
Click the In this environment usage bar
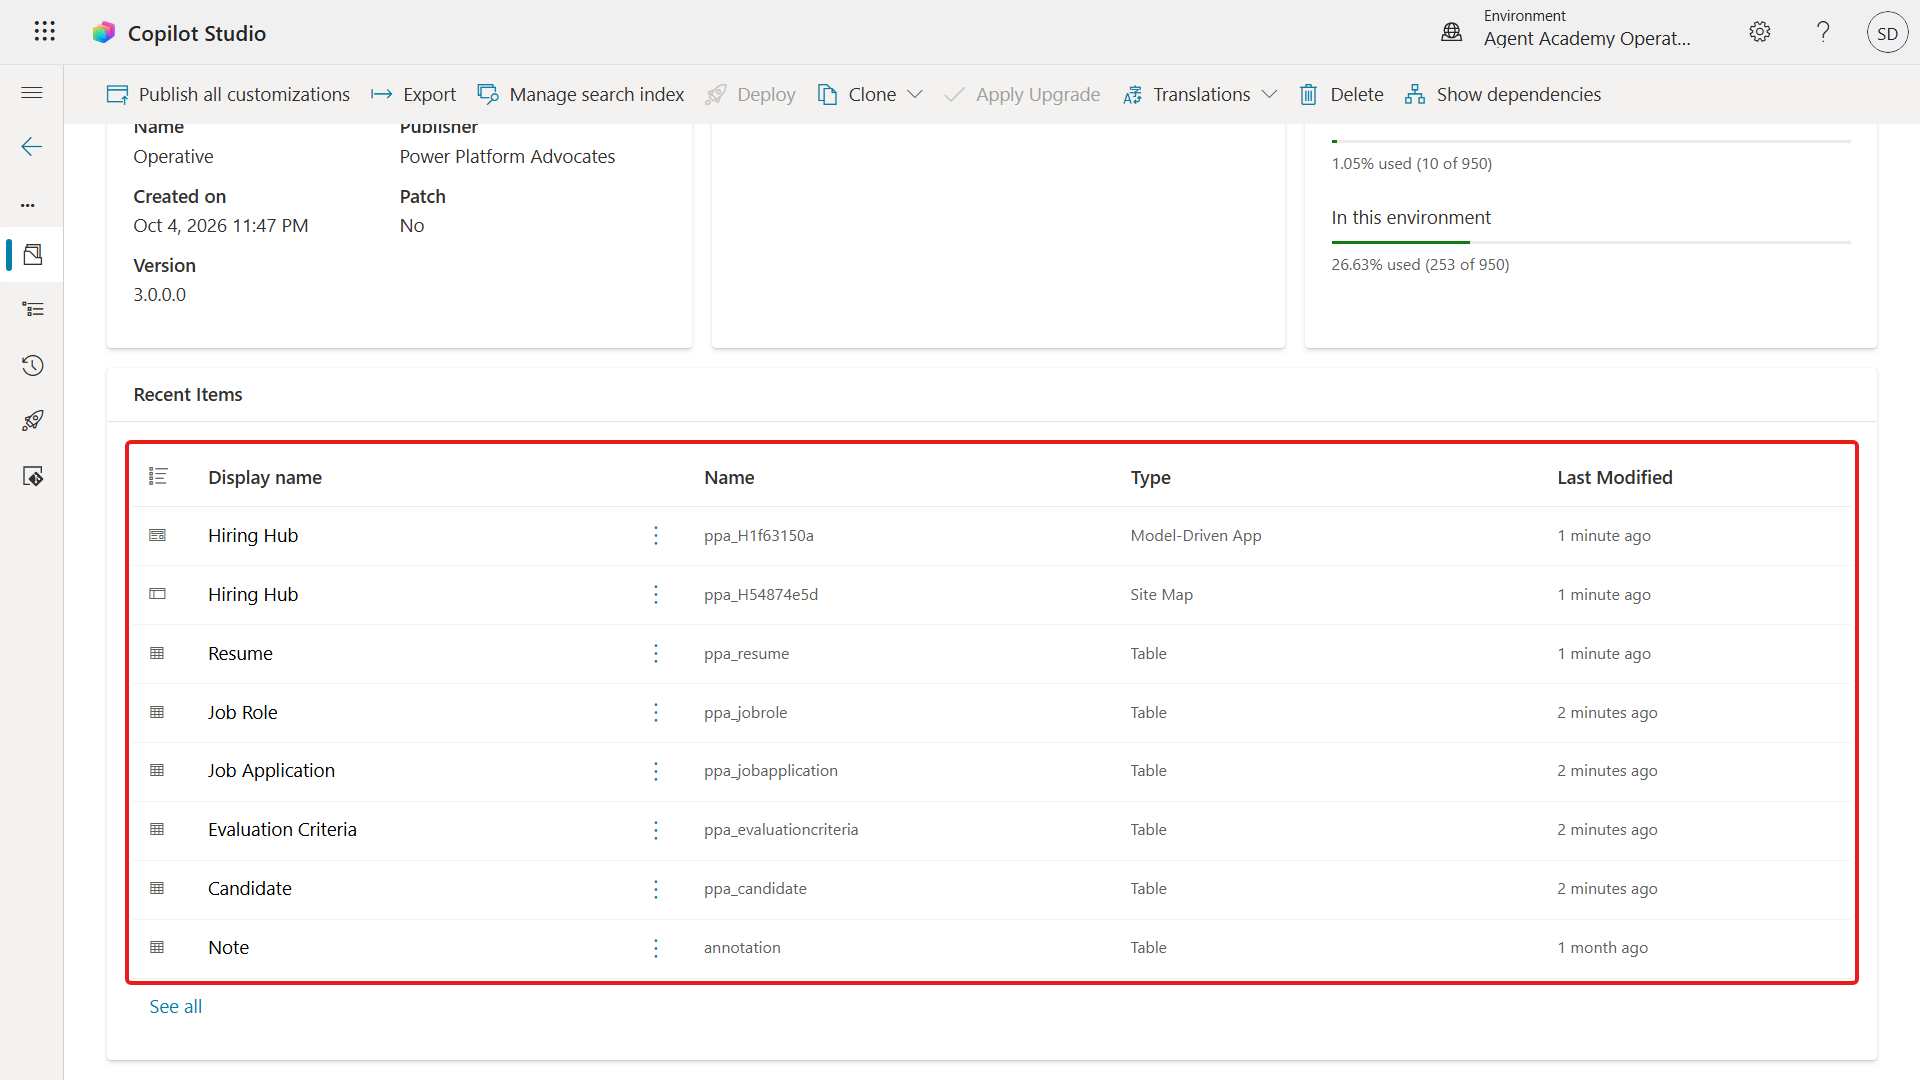1590,242
